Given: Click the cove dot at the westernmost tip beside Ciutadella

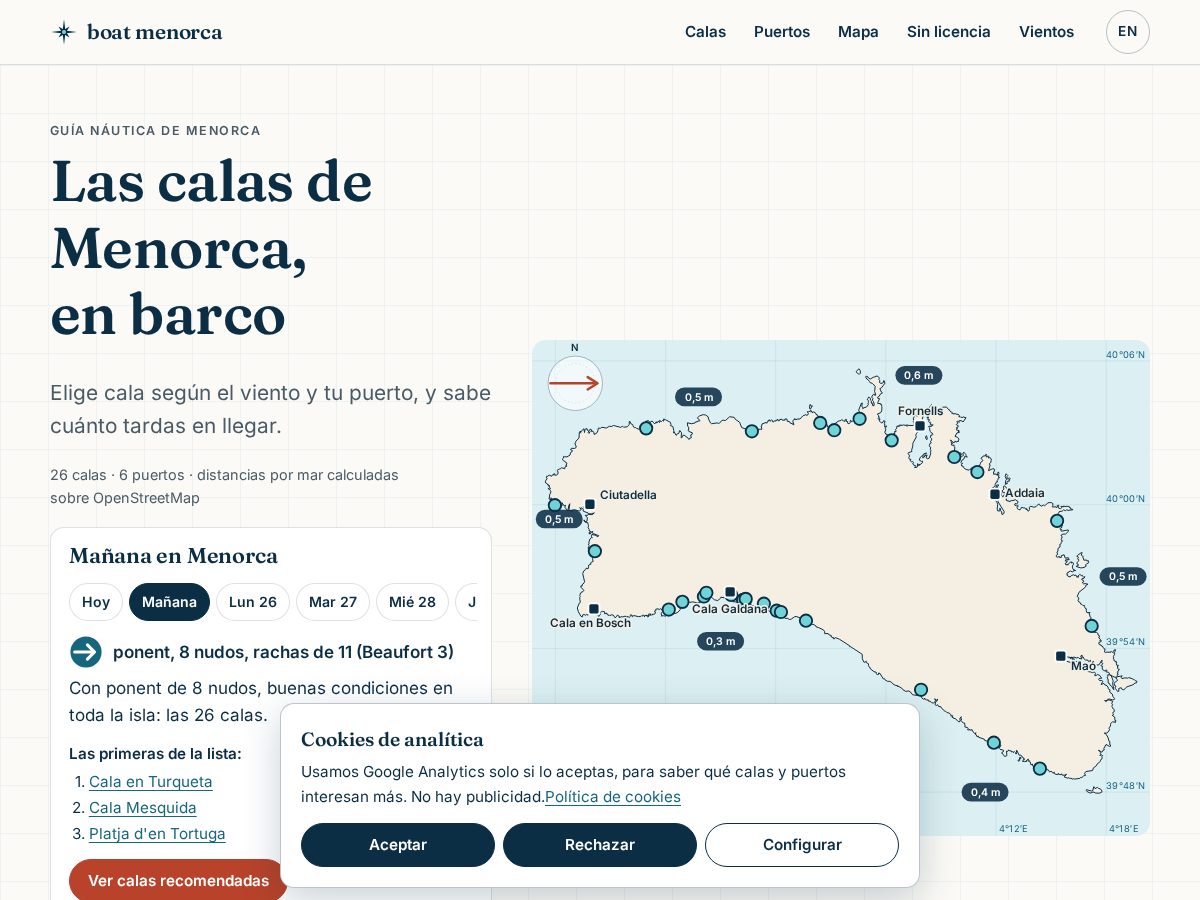Looking at the screenshot, I should 555,505.
